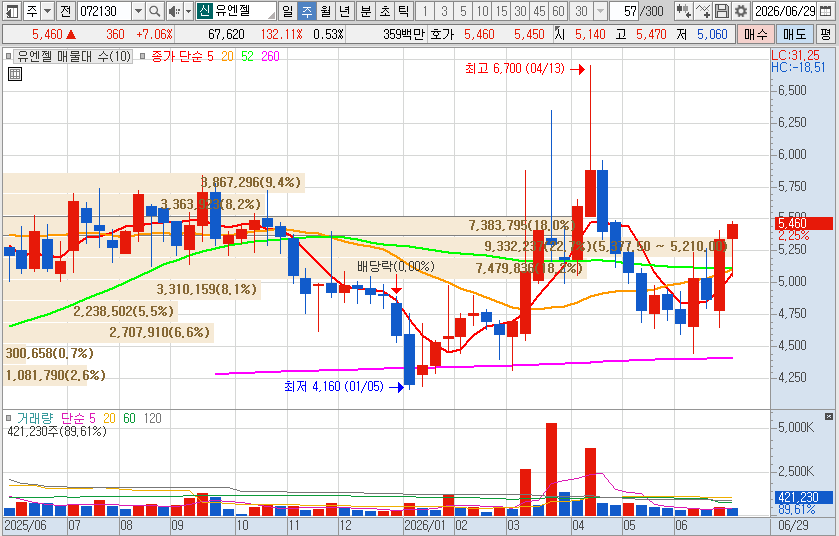The width and height of the screenshot is (839, 536).
Task: Select the 60 interval button
Action: [558, 11]
